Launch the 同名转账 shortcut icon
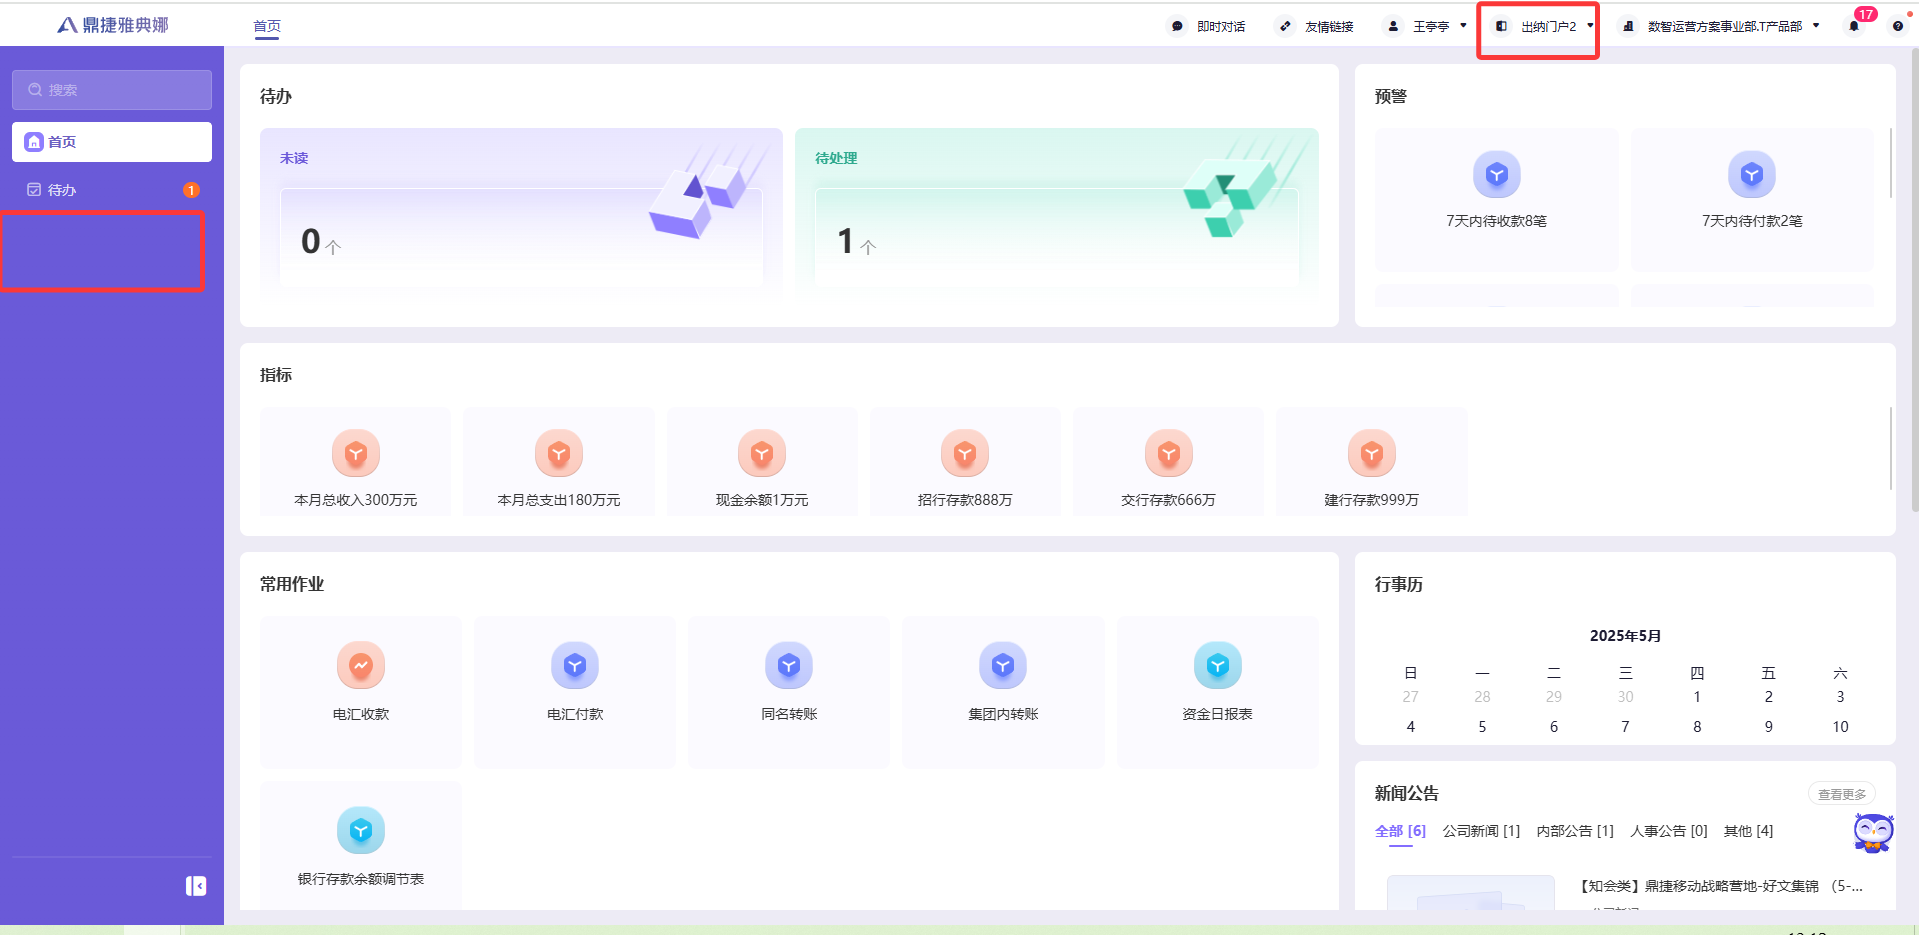The image size is (1919, 935). coord(789,665)
